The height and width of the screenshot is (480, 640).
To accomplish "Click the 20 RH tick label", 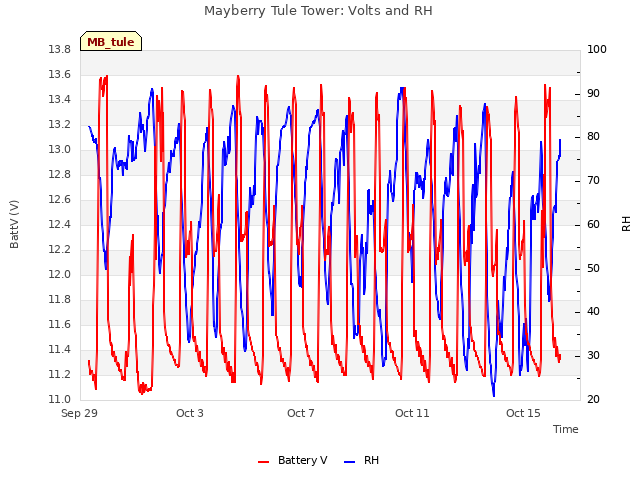I will click(593, 399).
